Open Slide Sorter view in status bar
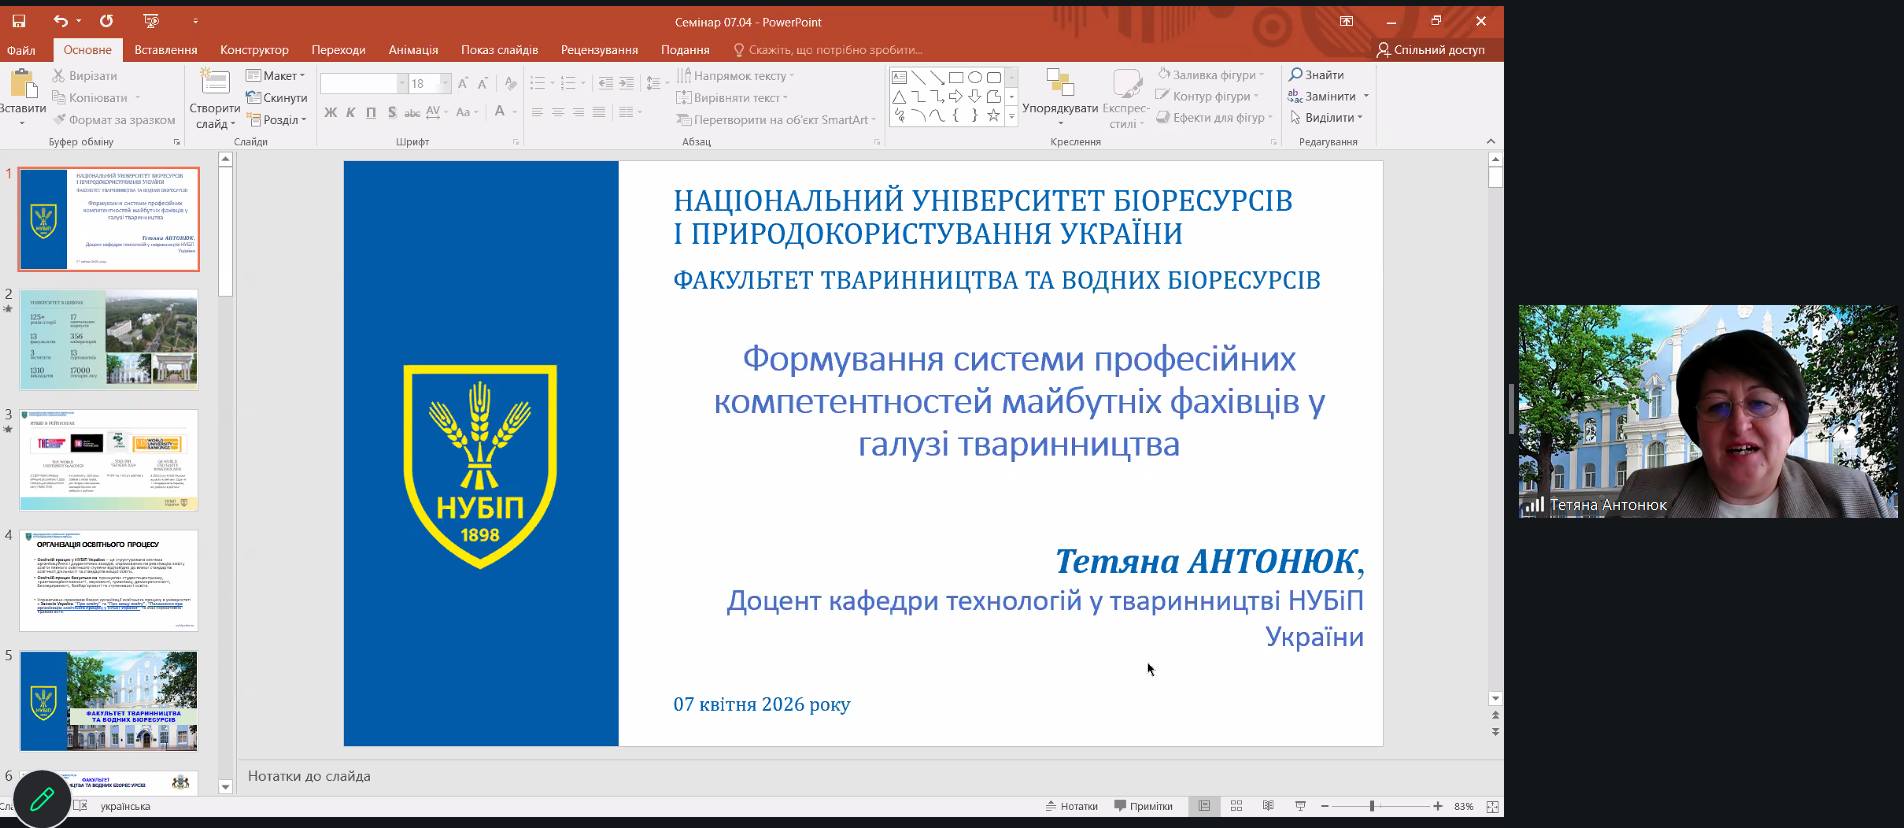This screenshot has height=828, width=1904. (1236, 806)
